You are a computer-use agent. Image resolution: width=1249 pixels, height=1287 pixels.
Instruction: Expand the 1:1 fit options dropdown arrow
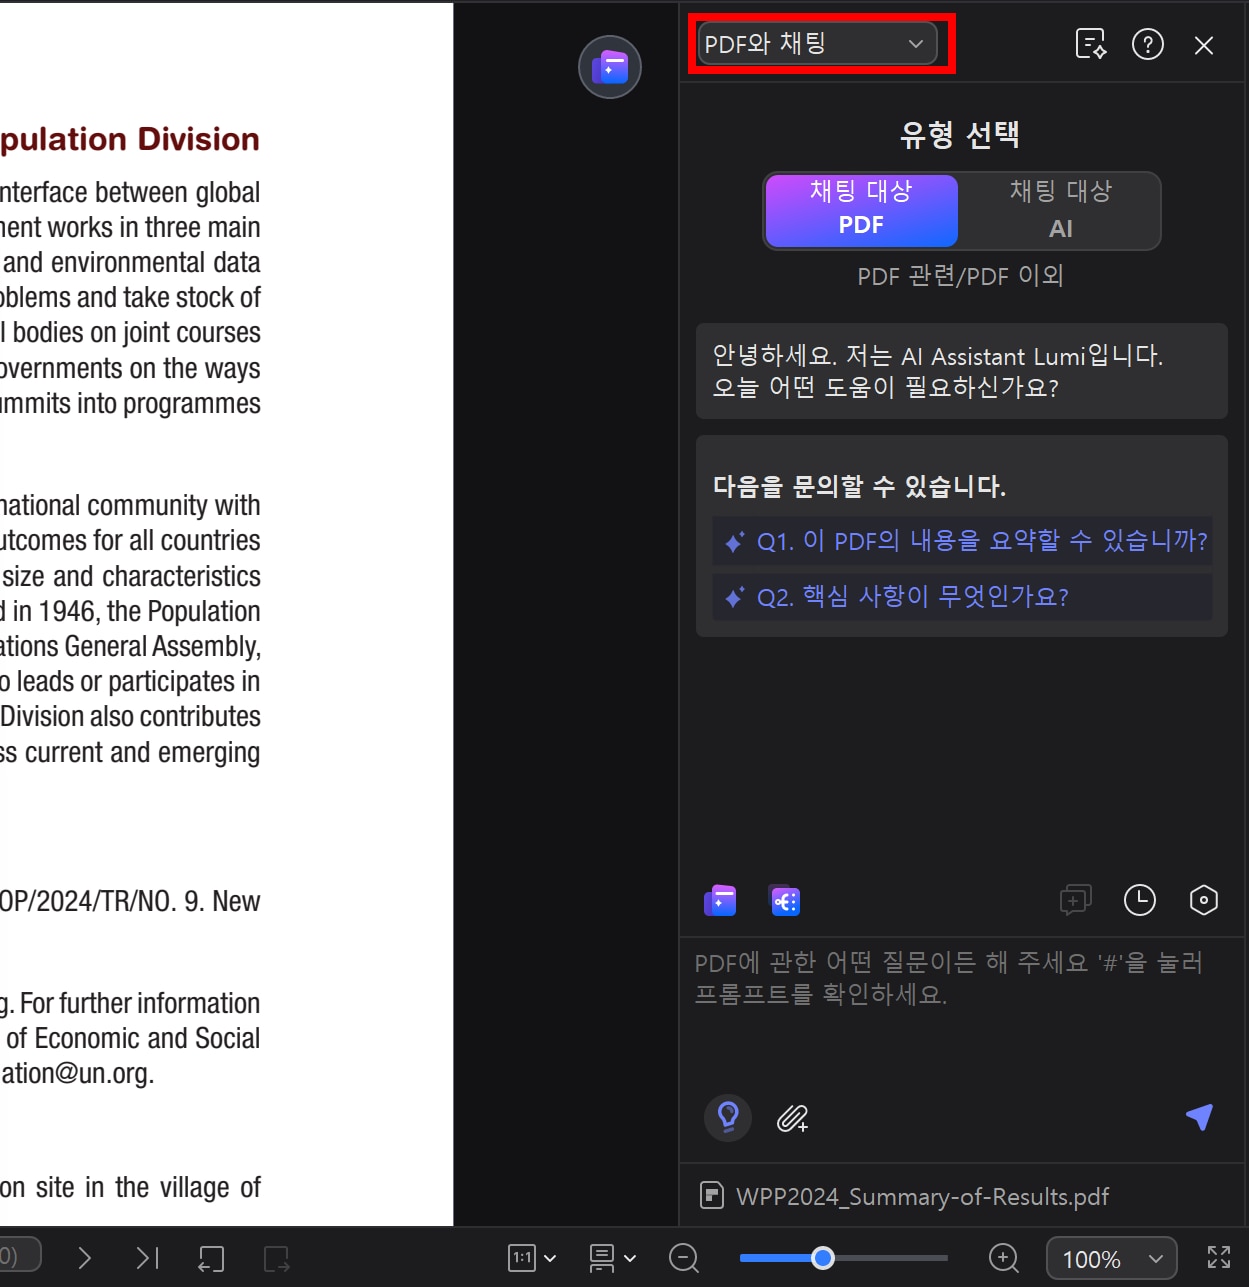pos(550,1259)
